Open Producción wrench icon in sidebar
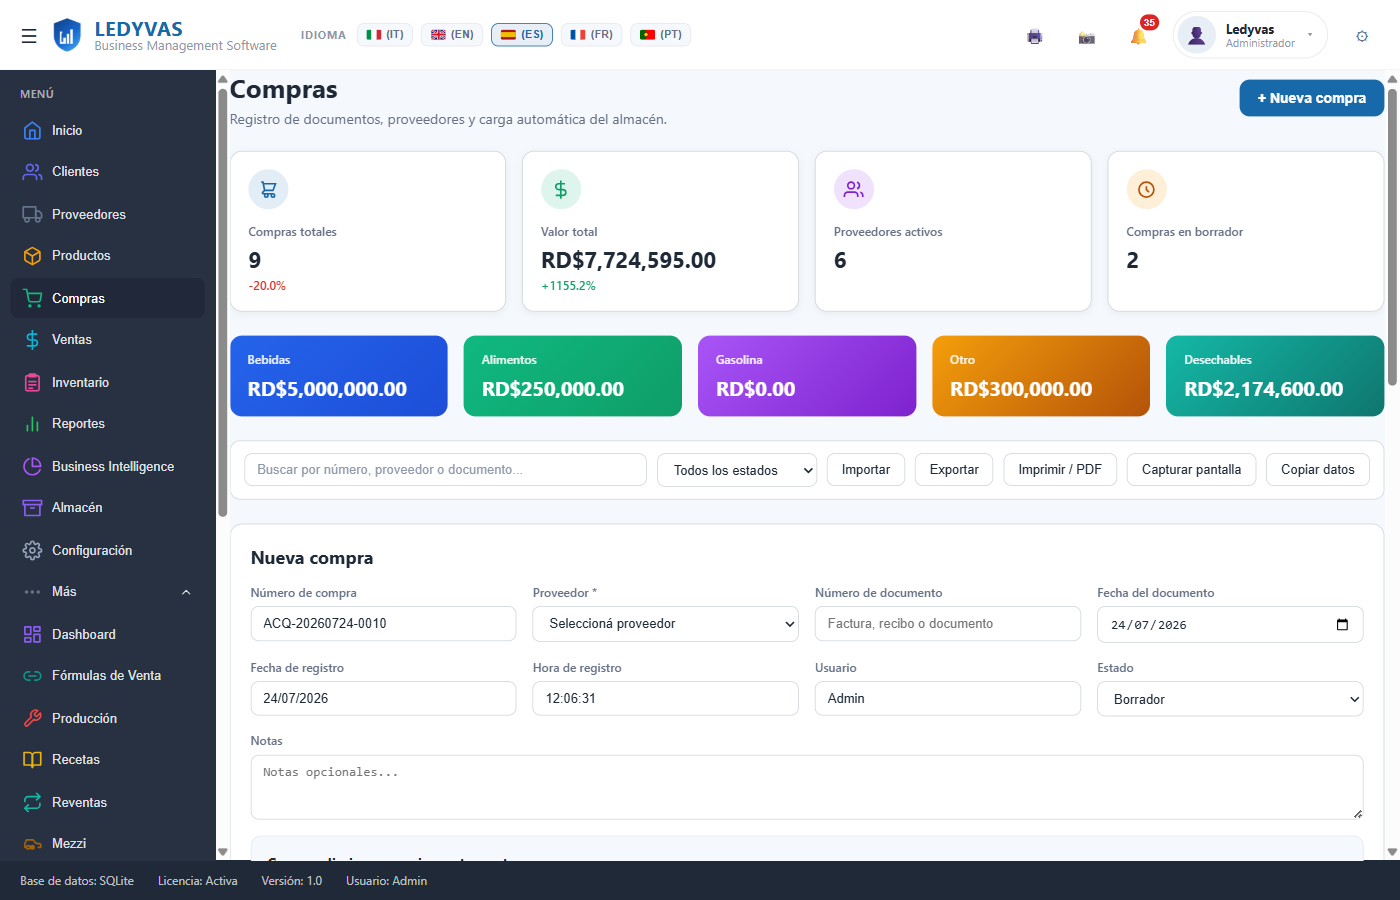The image size is (1400, 900). click(32, 718)
